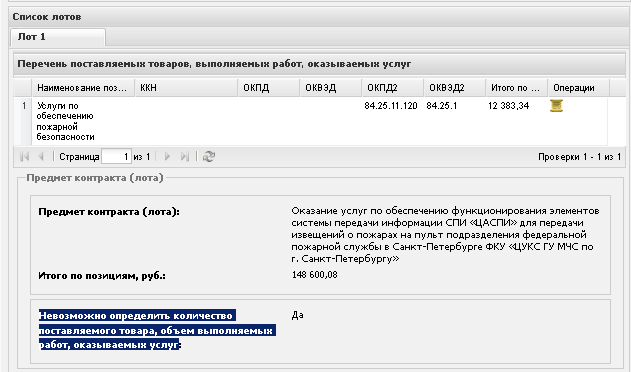Screen dimensions: 631x372
Task: Select the 84.25.11.120 ОКПД2 value
Action: 391,106
